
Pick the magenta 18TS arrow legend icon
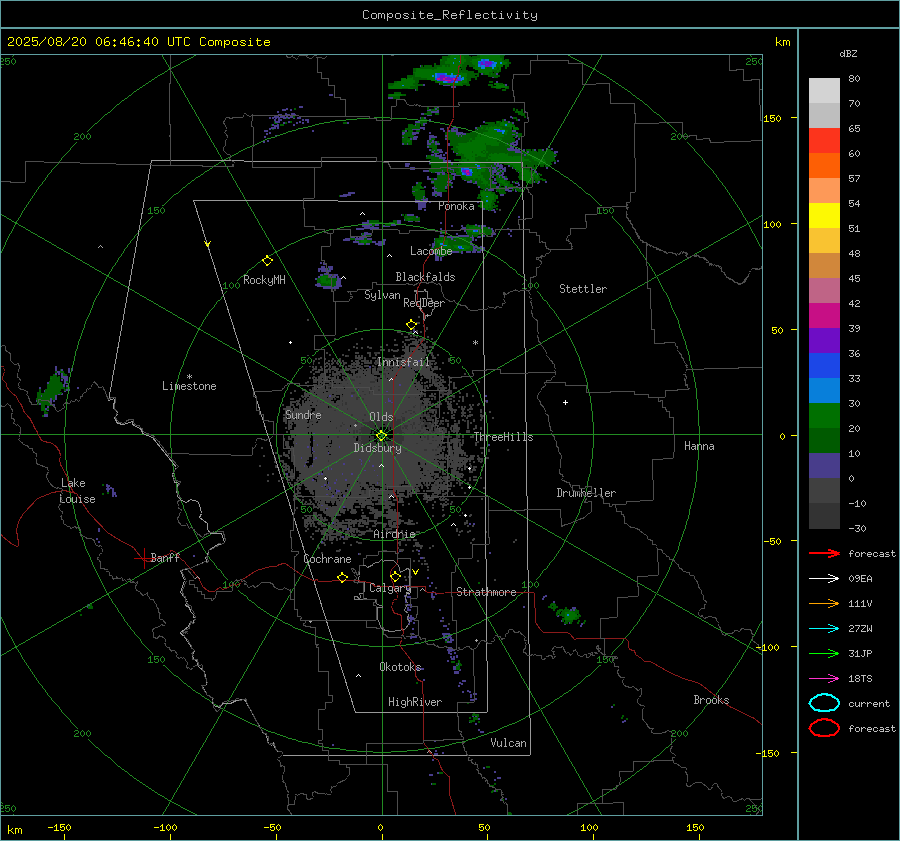point(824,679)
